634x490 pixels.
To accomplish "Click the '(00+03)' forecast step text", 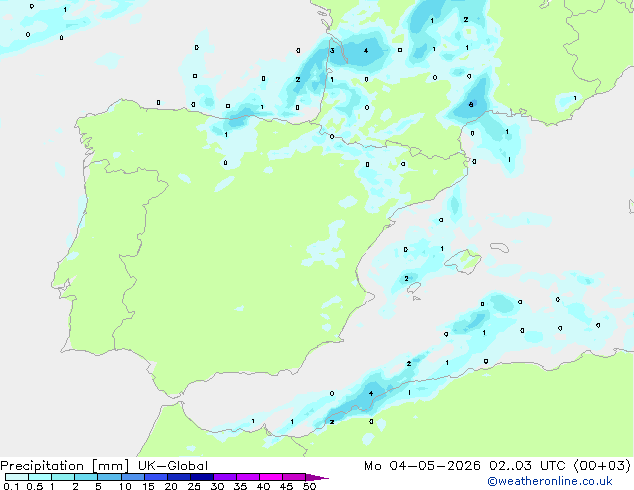I will pos(602,466).
